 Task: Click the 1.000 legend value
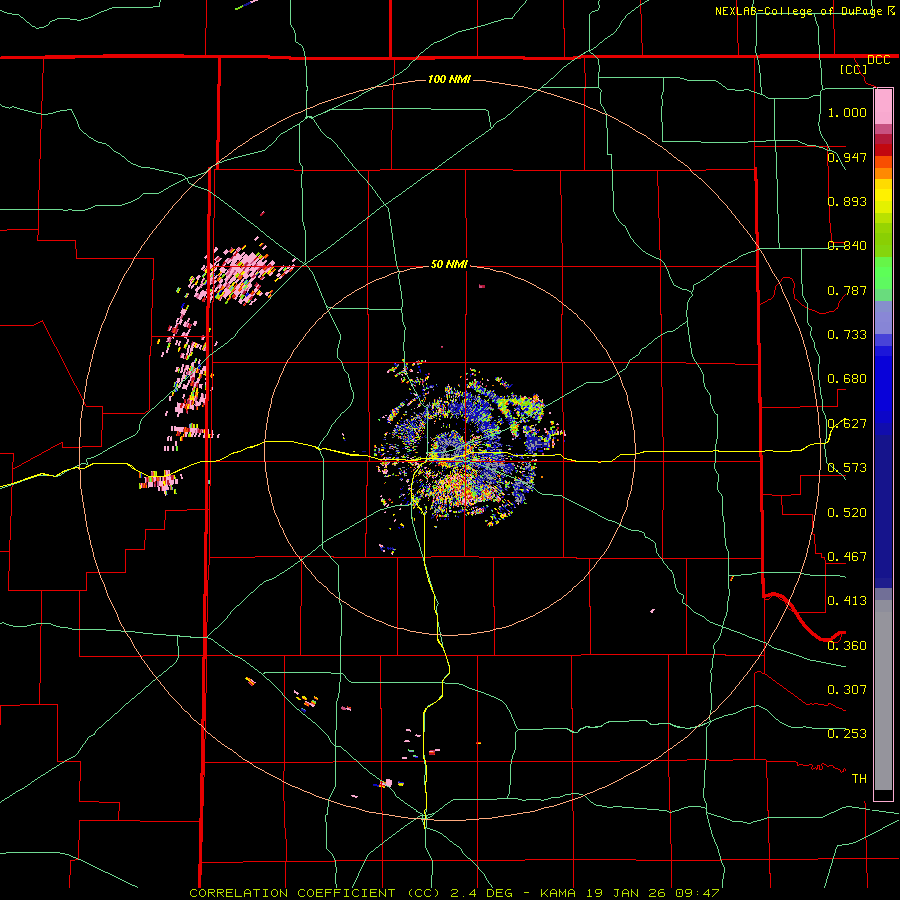[847, 112]
